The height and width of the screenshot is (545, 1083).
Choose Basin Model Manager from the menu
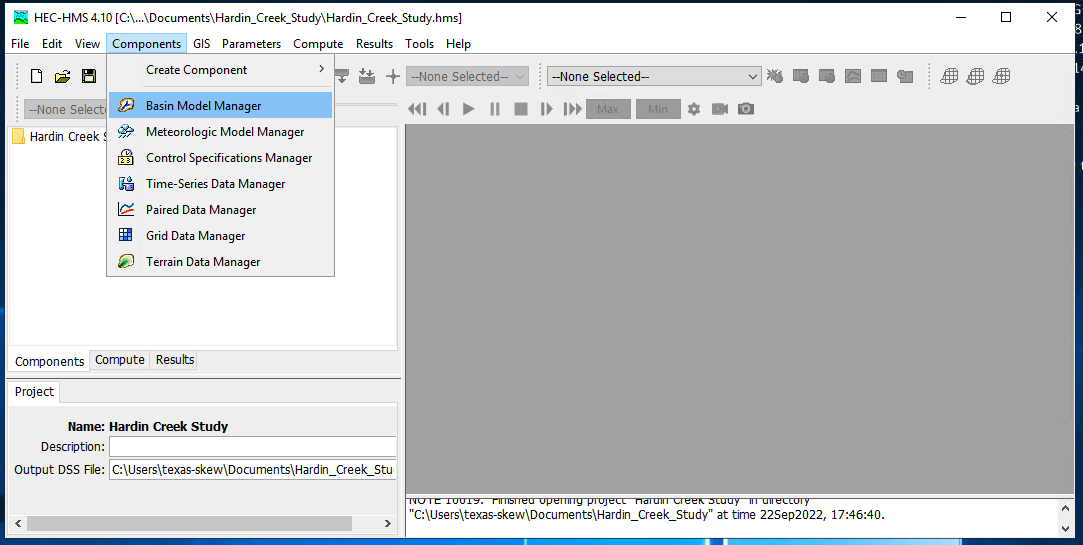click(220, 106)
